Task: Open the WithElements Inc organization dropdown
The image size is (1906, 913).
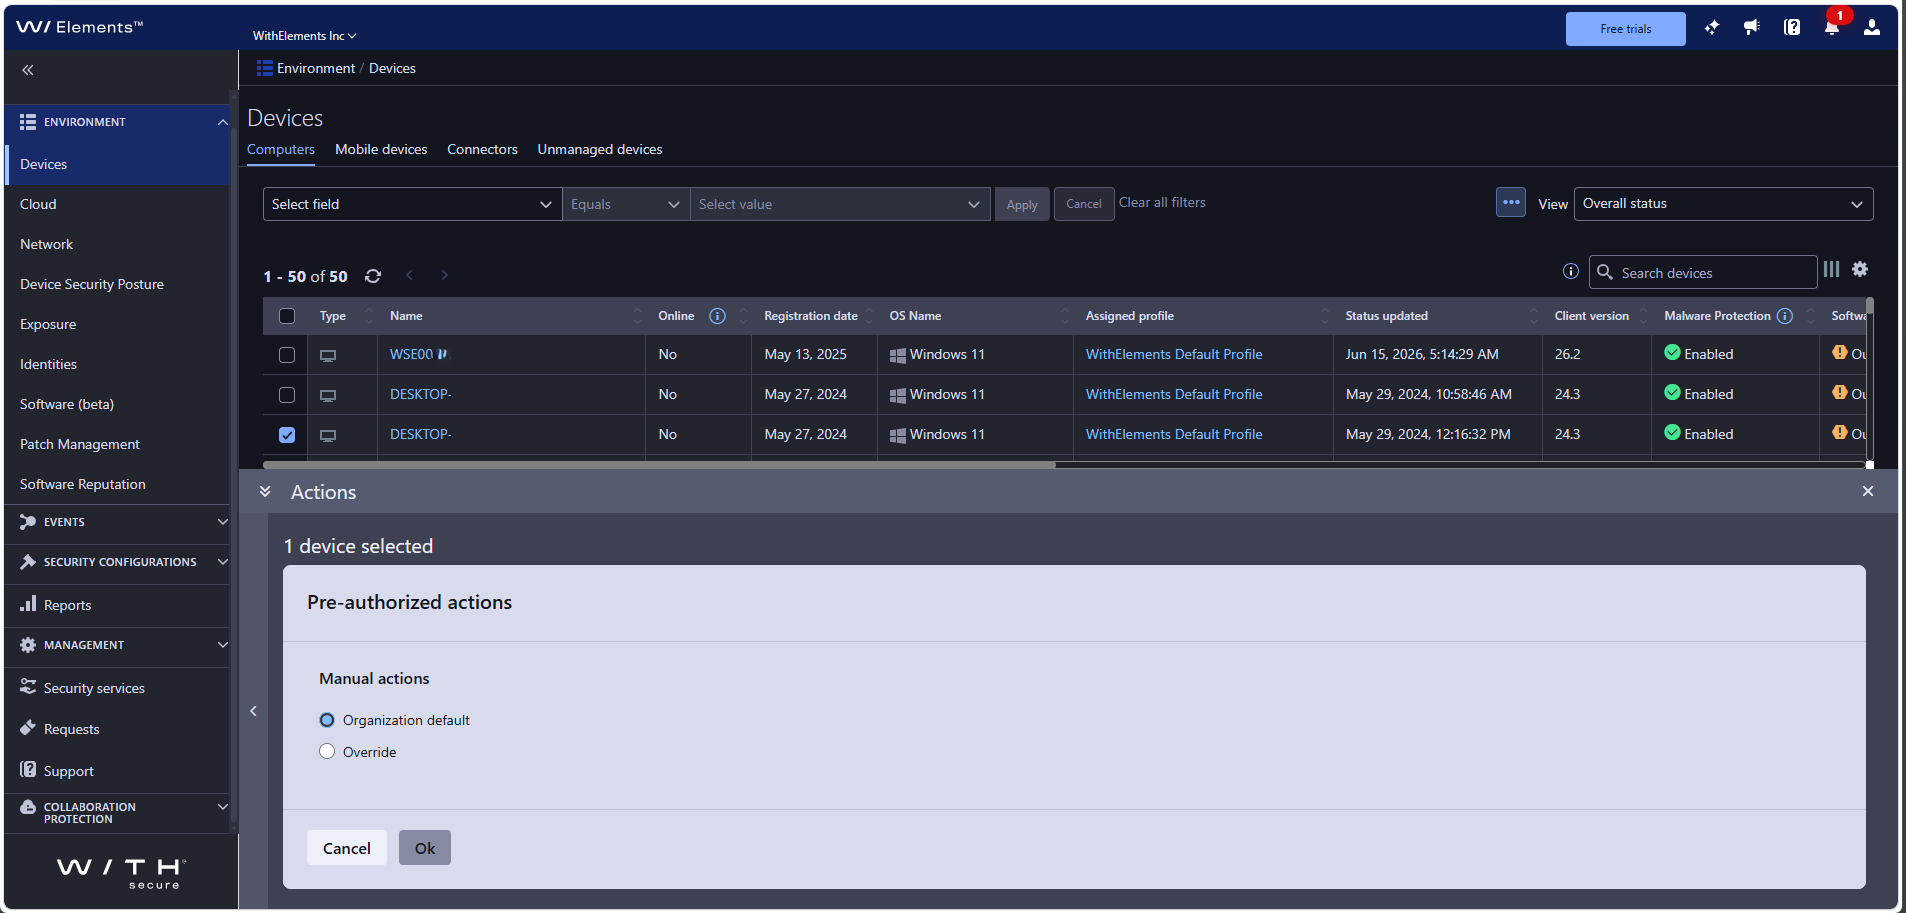Action: [x=304, y=36]
